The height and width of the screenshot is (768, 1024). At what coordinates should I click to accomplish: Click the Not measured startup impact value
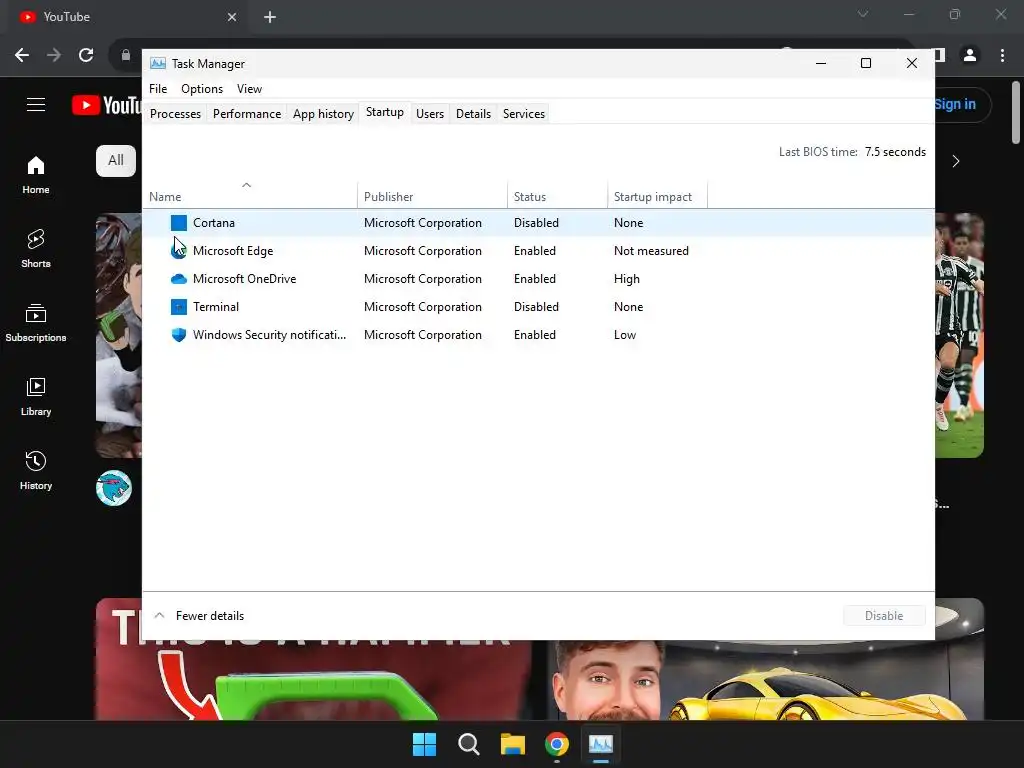651,251
